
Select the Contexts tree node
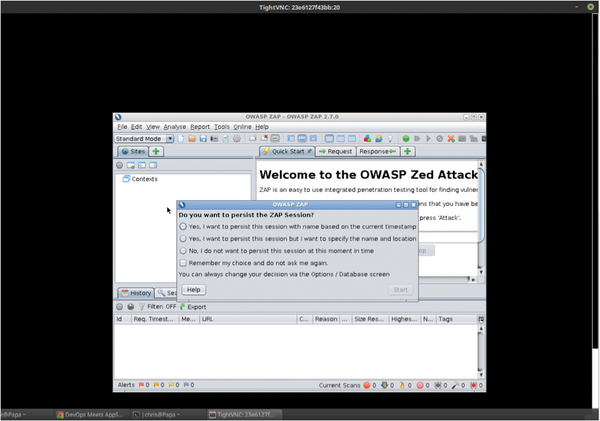coord(140,179)
